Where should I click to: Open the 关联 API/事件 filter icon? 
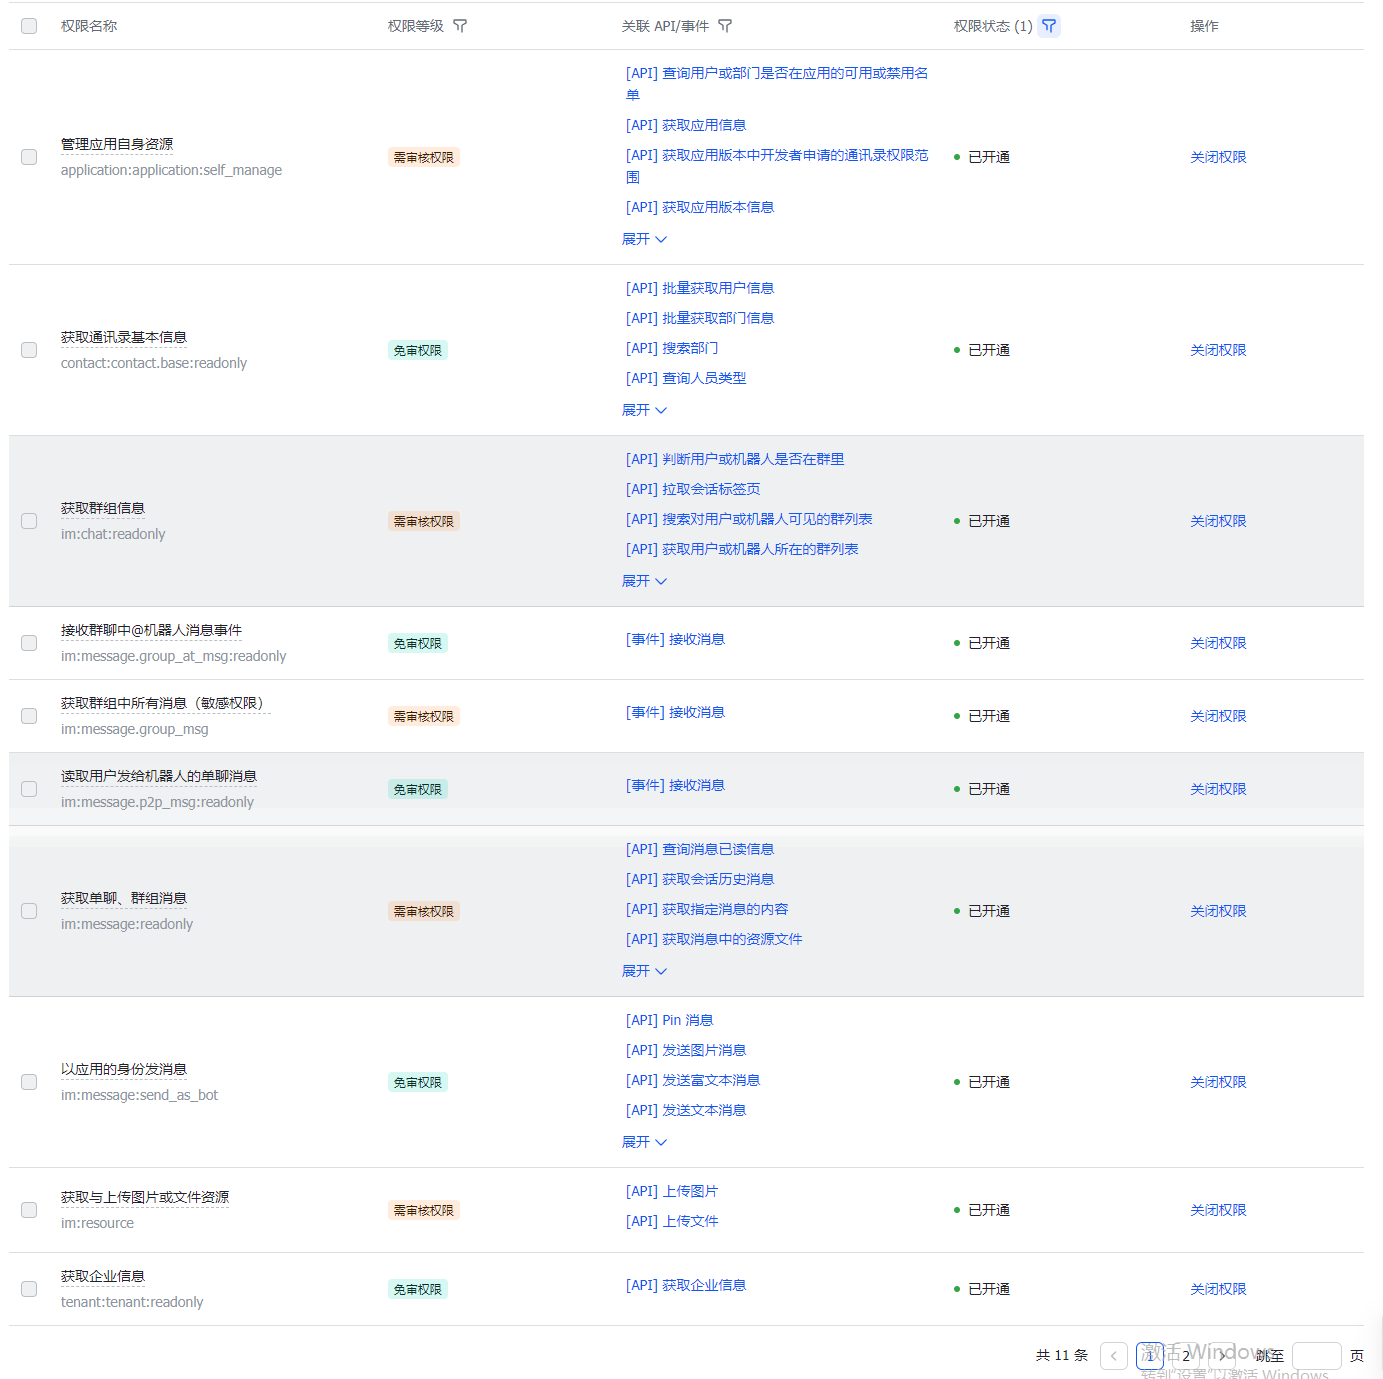(x=725, y=26)
